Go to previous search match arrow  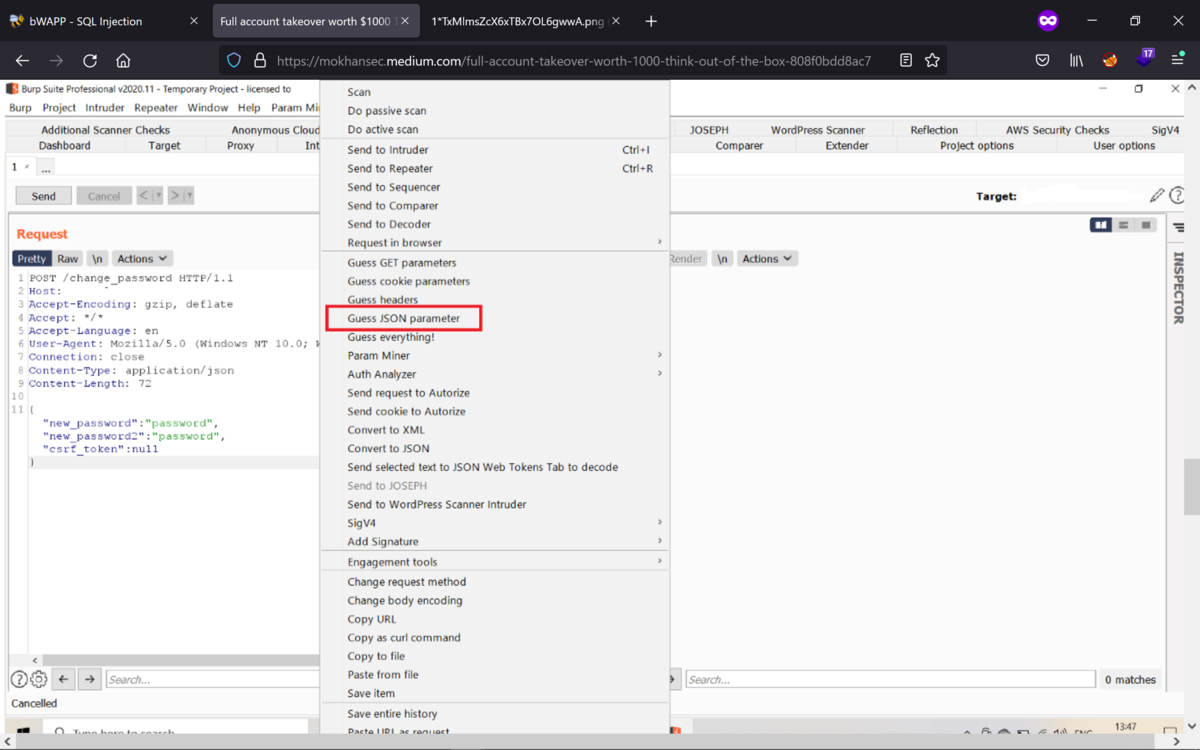pyautogui.click(x=64, y=679)
